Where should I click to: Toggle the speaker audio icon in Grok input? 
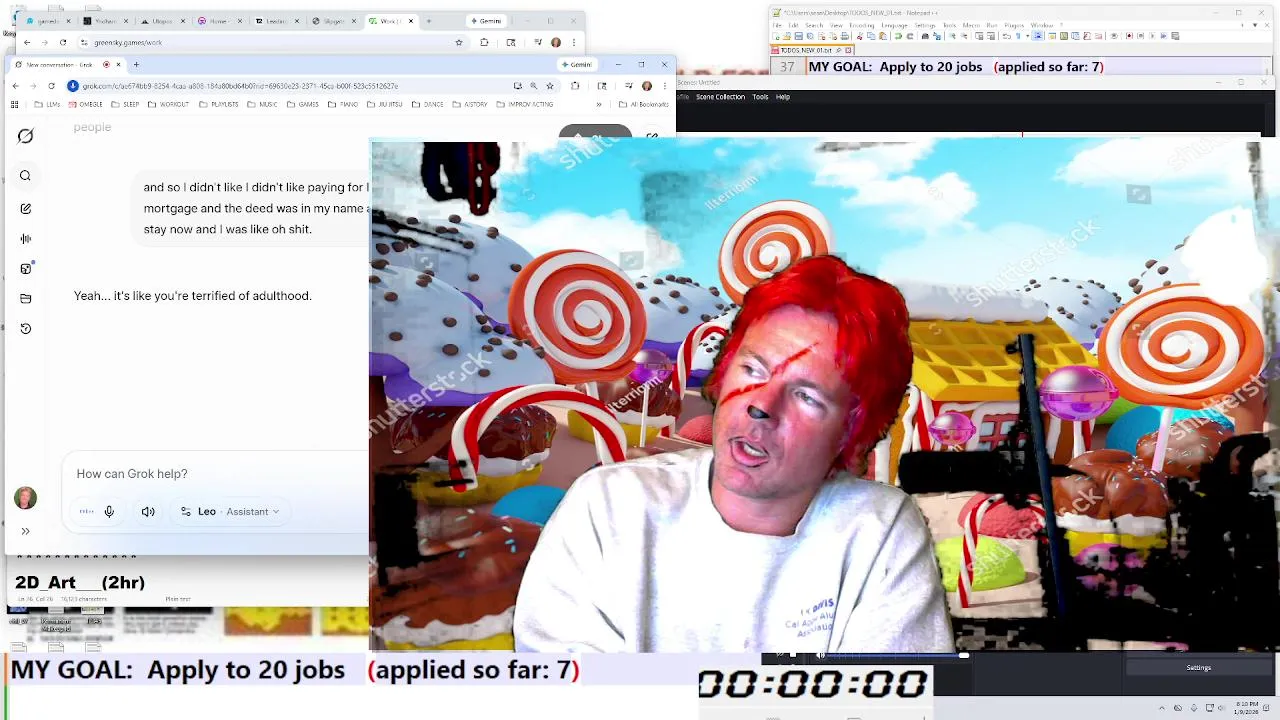tap(148, 512)
